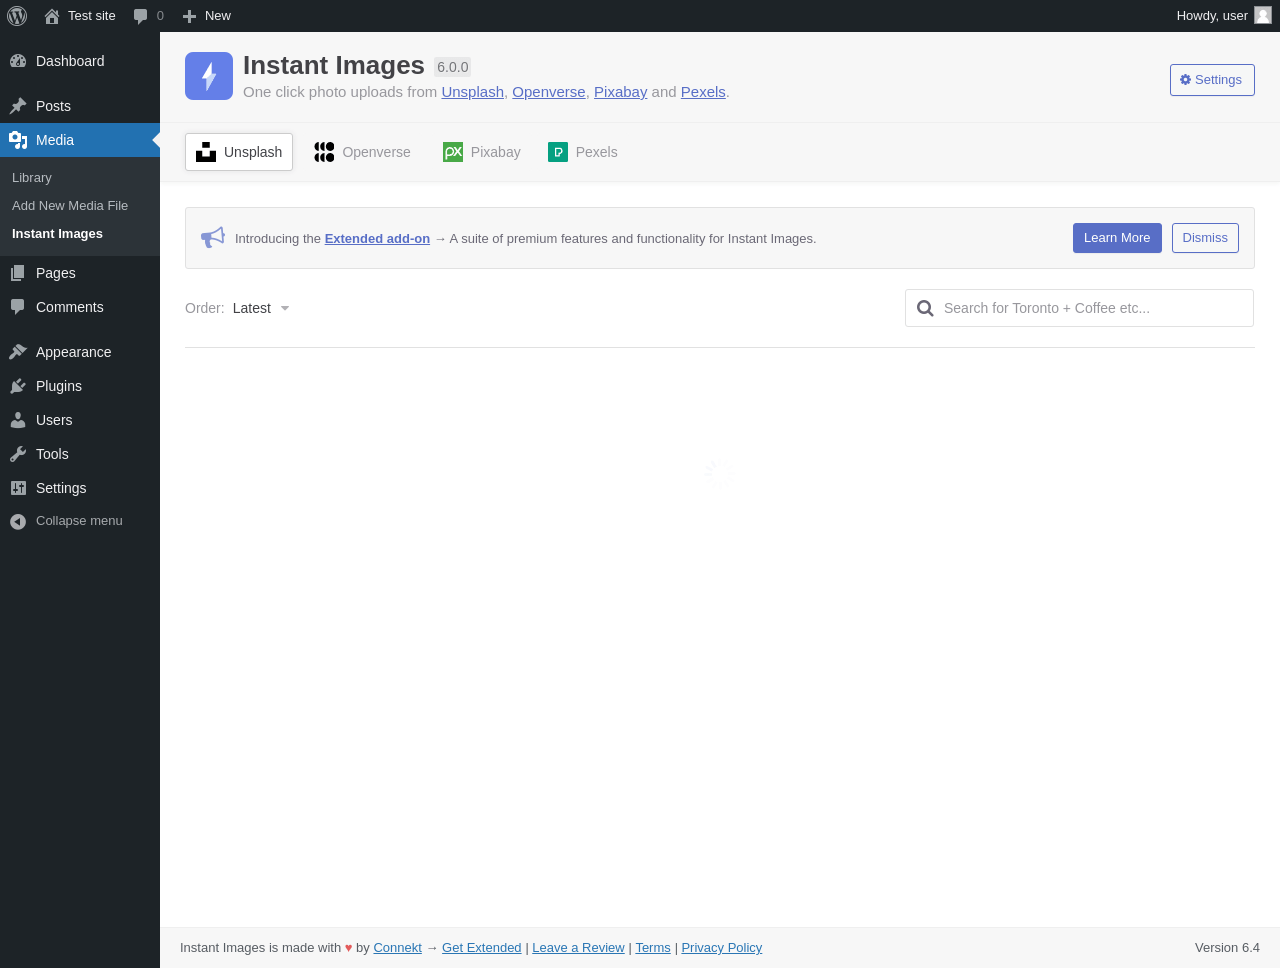The image size is (1280, 968).
Task: Dismiss the Extended add-on notice
Action: (x=1205, y=238)
